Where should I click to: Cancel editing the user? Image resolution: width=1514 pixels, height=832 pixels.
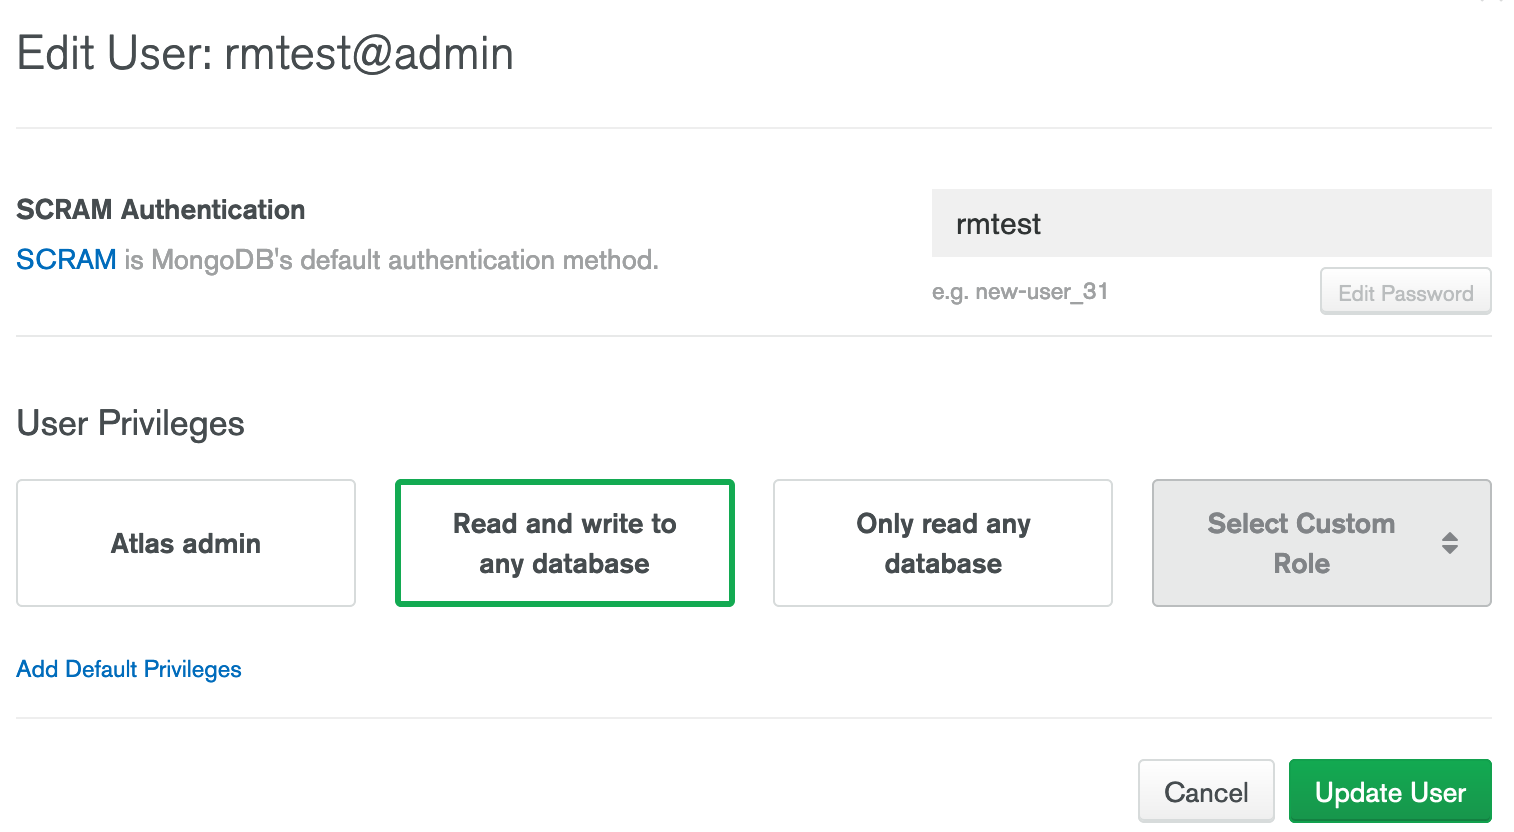click(1206, 792)
